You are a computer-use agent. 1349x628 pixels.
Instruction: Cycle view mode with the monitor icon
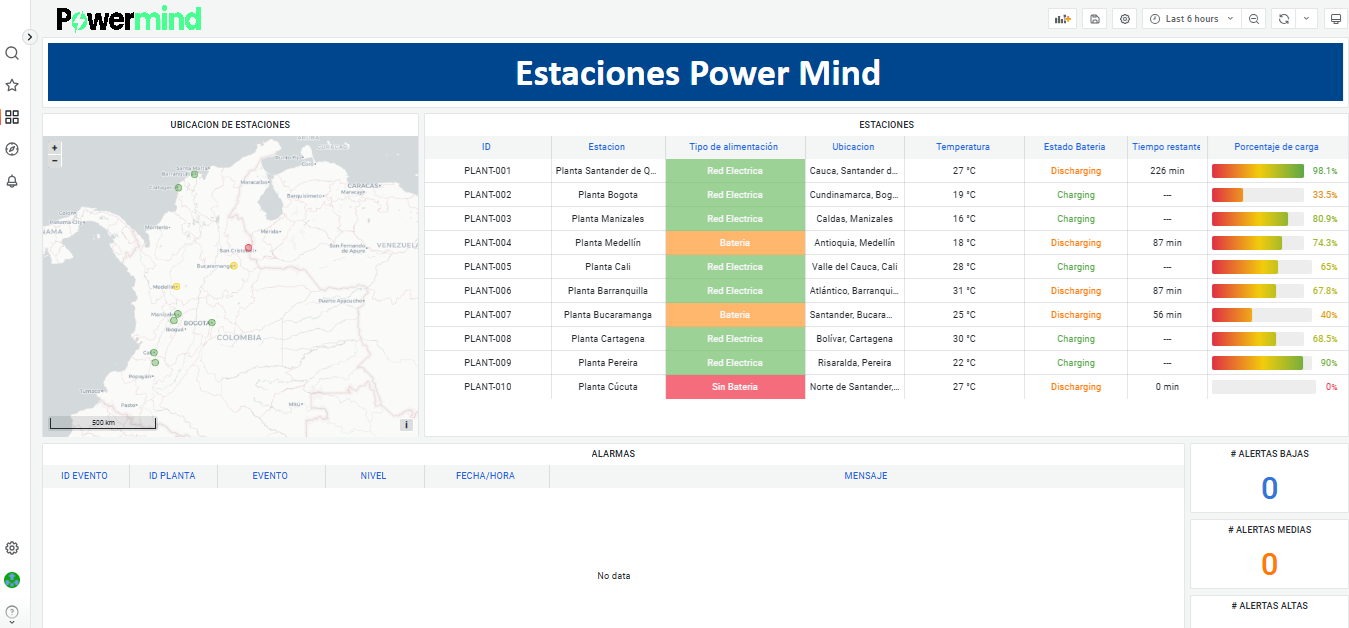click(x=1335, y=19)
